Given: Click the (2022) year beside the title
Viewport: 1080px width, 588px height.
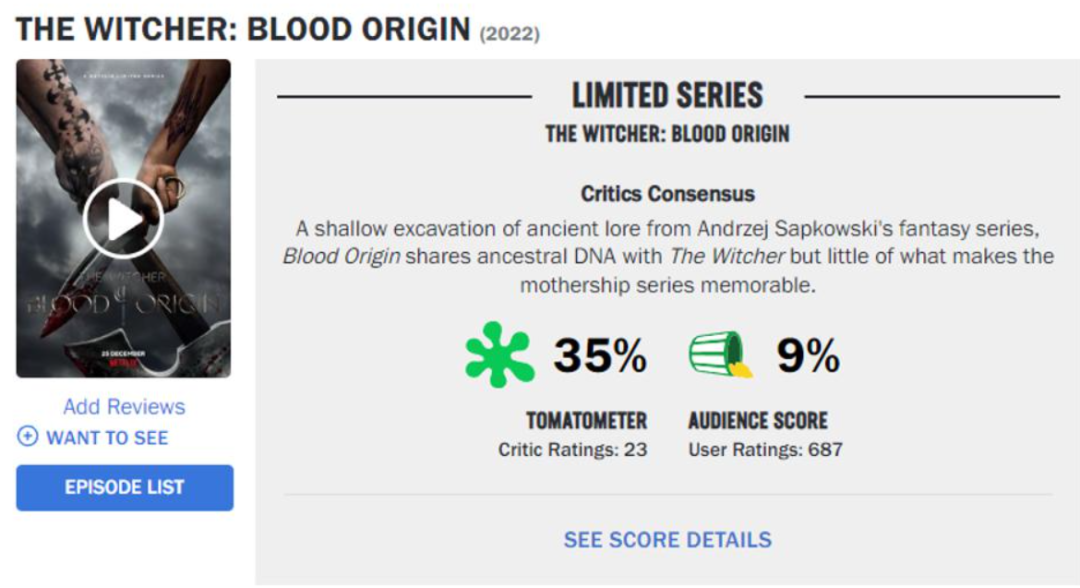Looking at the screenshot, I should point(510,33).
